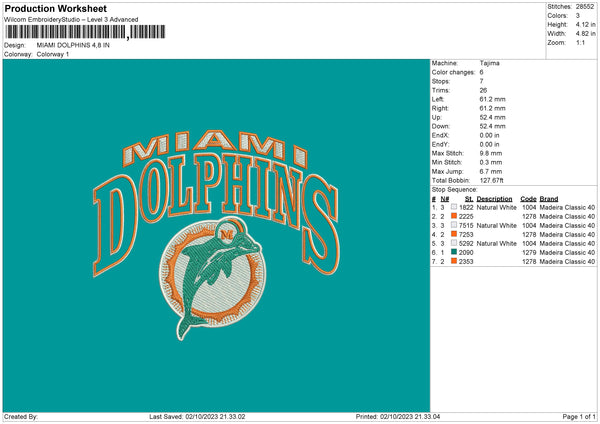This screenshot has height=424, width=600.
Task: Click the Stitches value 28552
Action: coord(585,7)
